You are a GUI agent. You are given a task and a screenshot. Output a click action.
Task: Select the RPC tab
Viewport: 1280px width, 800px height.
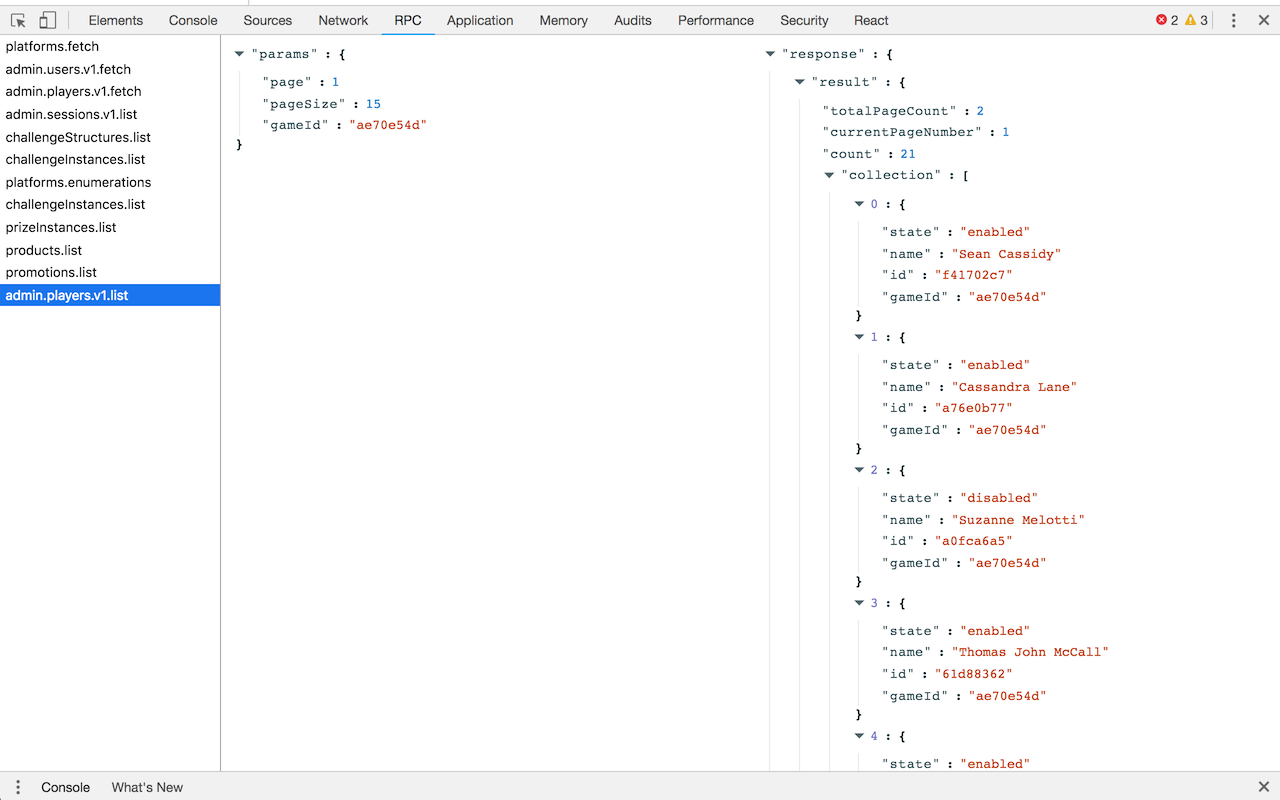(408, 20)
